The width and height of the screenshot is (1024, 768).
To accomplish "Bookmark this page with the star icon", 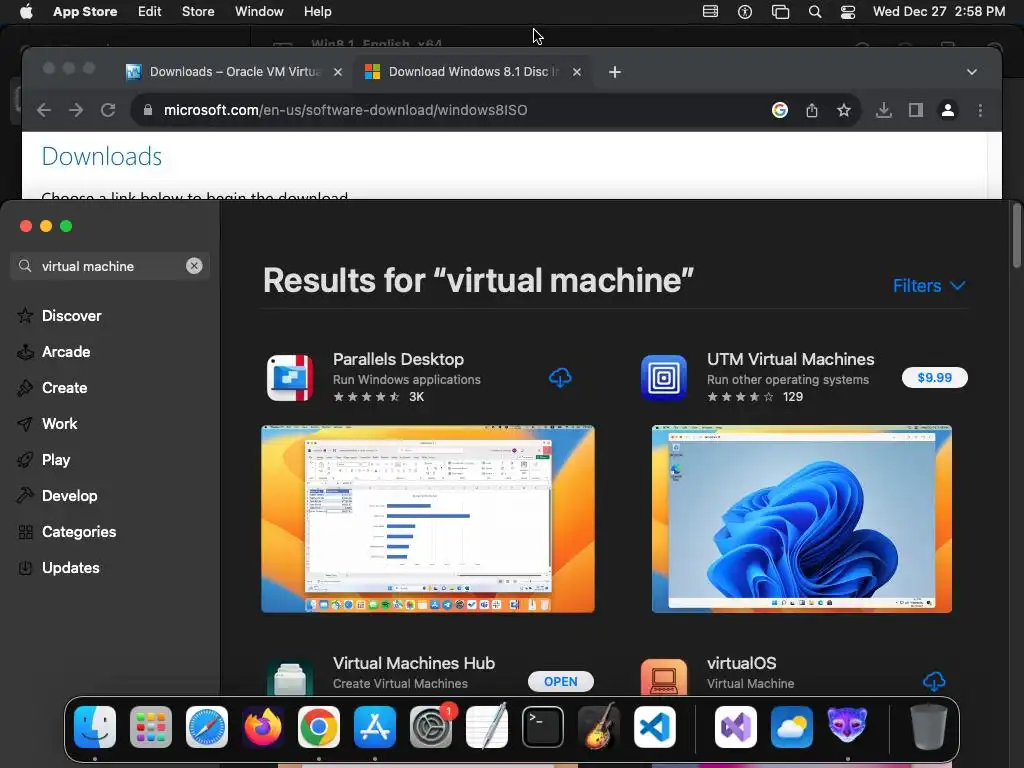I will click(844, 110).
